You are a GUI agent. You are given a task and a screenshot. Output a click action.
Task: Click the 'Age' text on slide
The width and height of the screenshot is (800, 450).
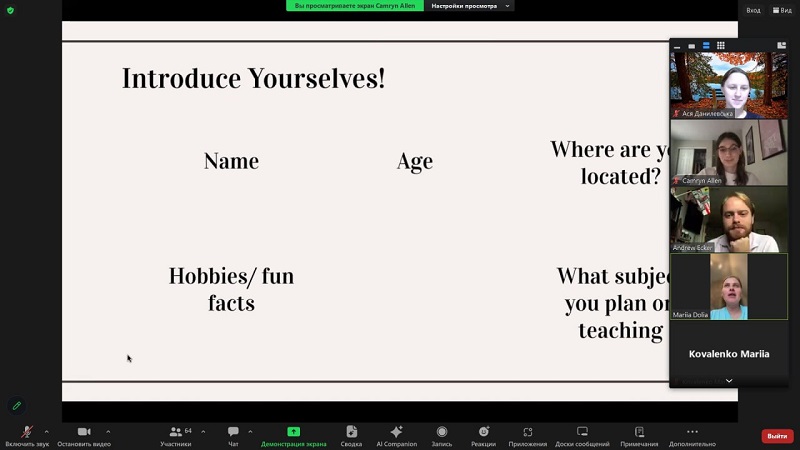point(415,162)
